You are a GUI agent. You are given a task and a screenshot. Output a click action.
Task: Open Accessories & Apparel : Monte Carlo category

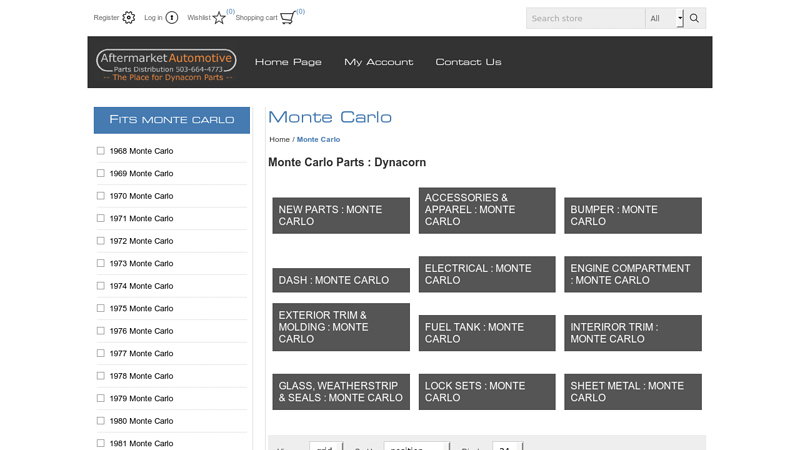487,210
